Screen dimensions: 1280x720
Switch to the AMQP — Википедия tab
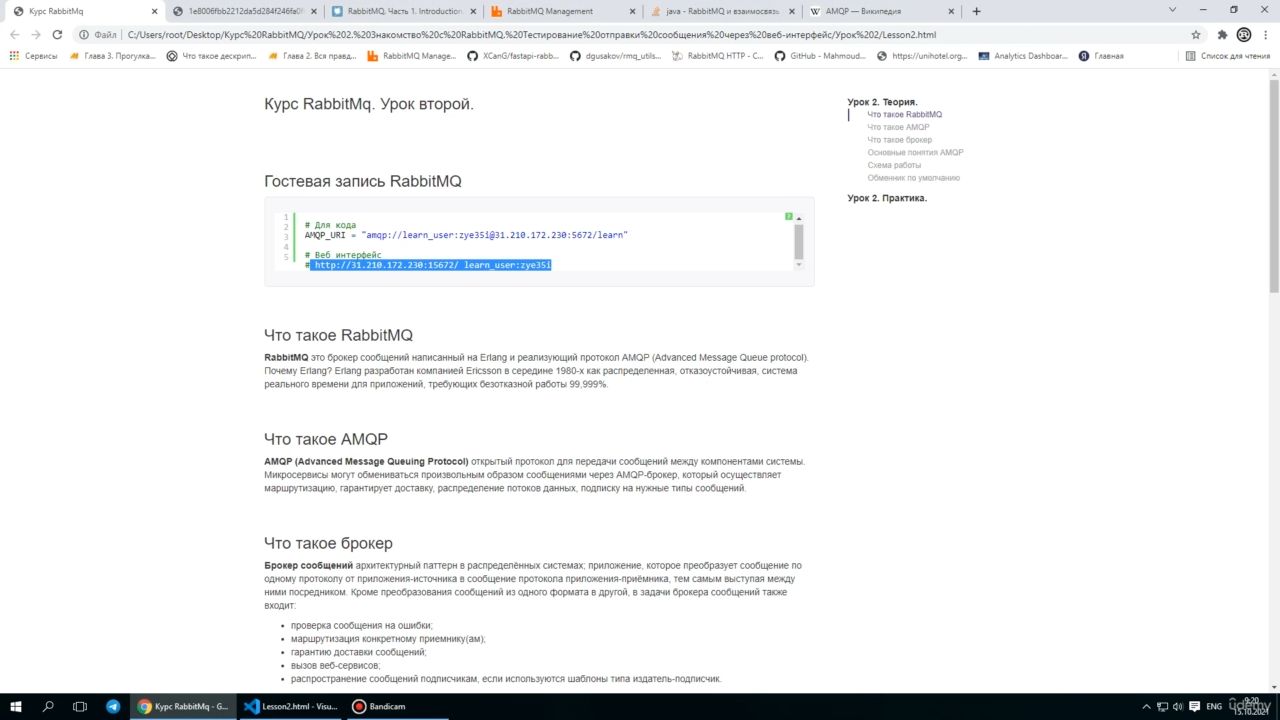coord(864,11)
